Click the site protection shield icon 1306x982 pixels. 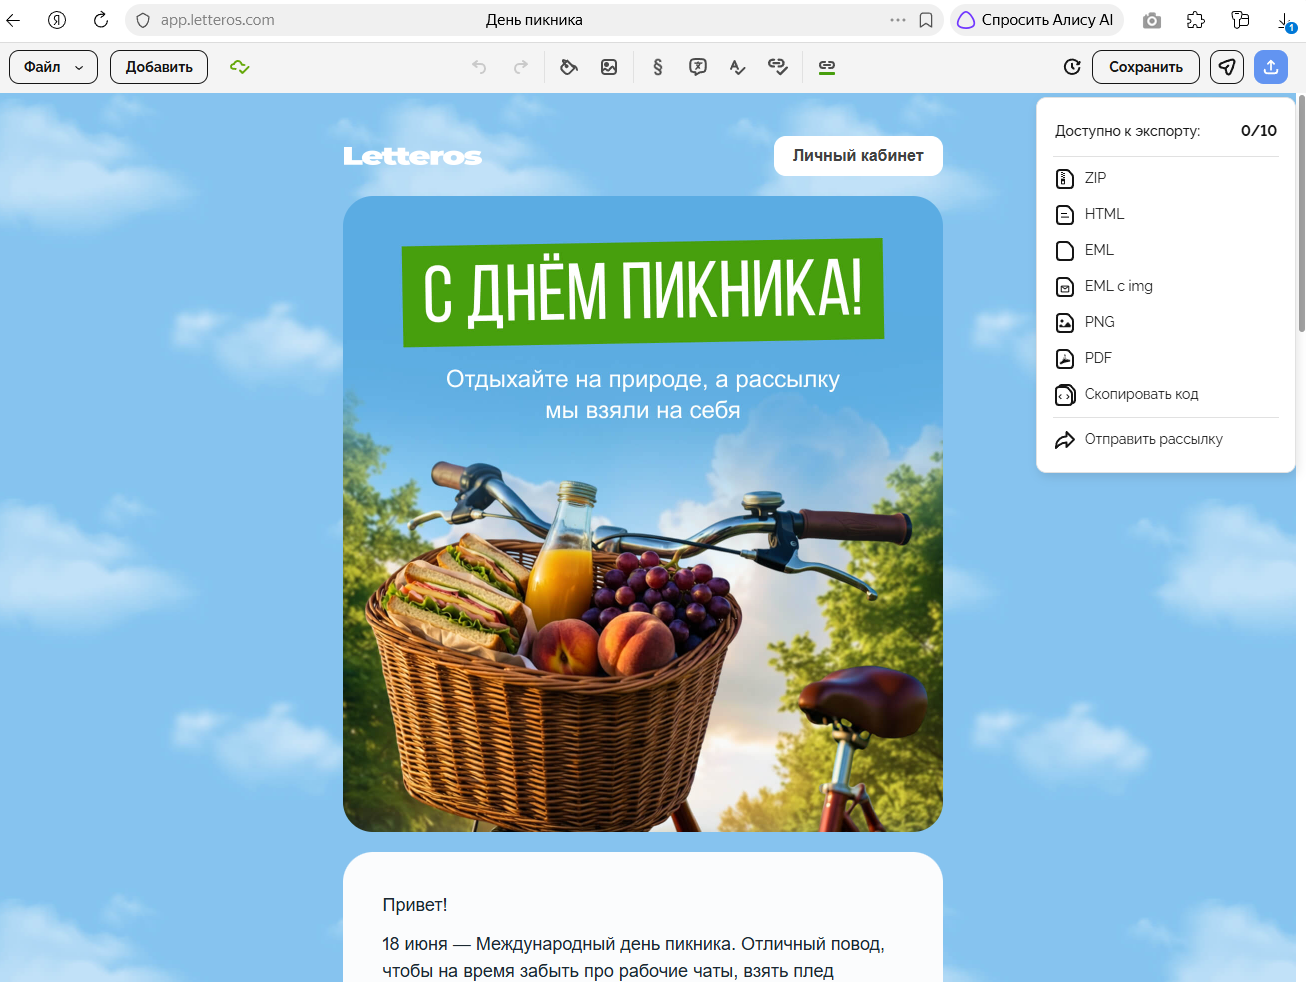pos(143,20)
